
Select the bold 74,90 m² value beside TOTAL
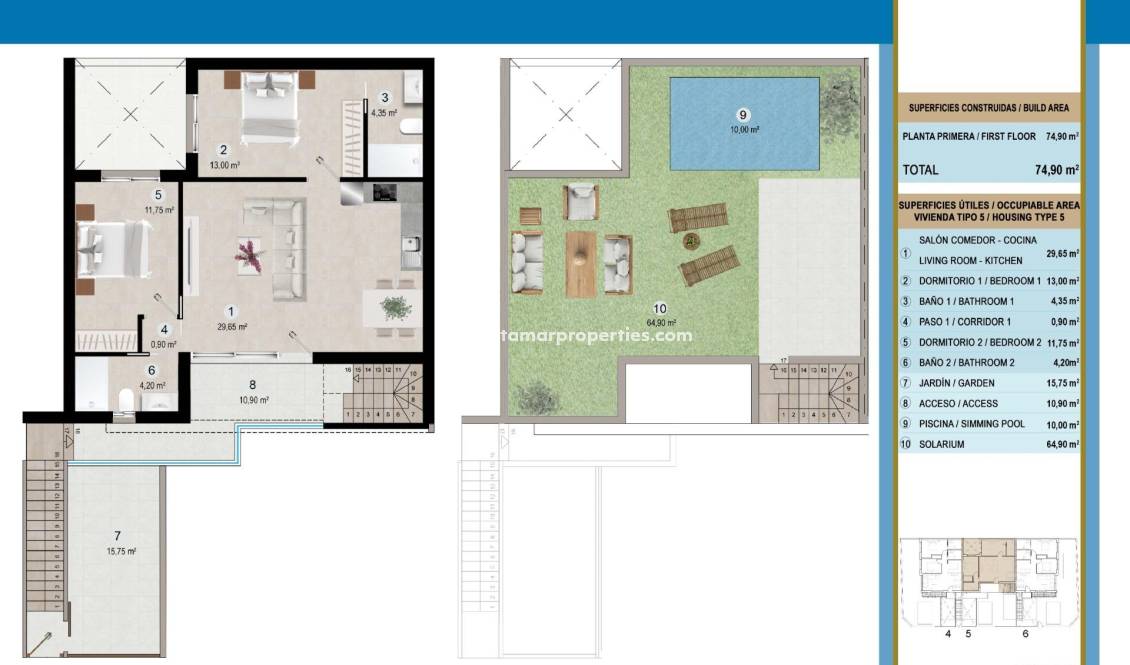(x=1056, y=170)
